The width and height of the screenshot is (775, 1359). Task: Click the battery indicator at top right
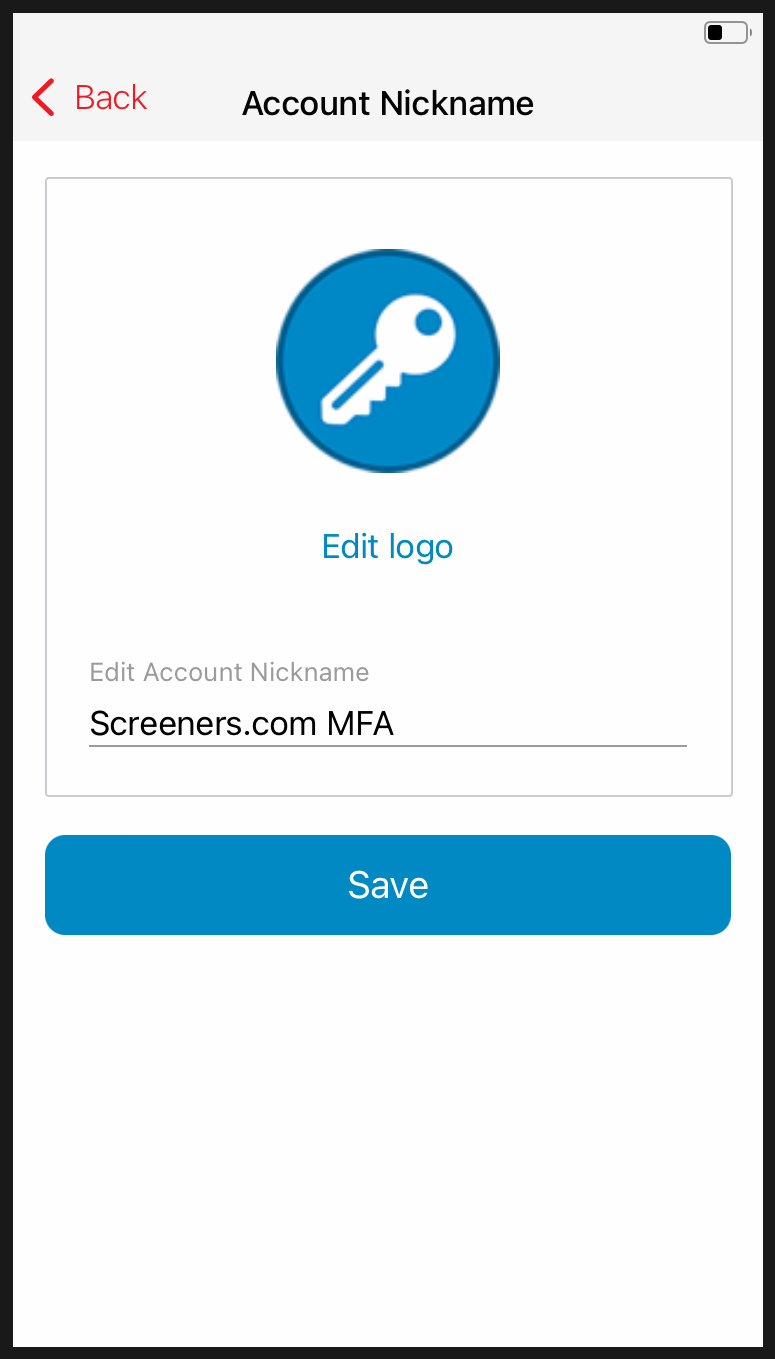727,32
